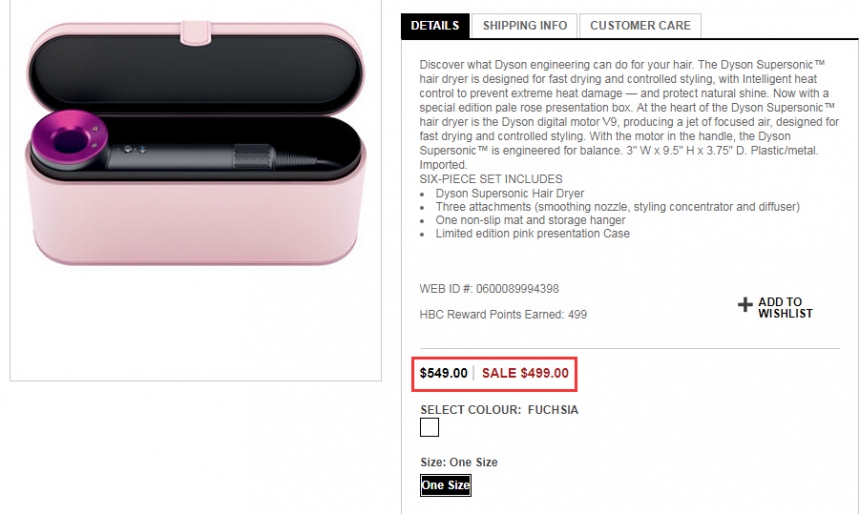
Task: Switch to the Shipping Info tab
Action: (x=524, y=26)
